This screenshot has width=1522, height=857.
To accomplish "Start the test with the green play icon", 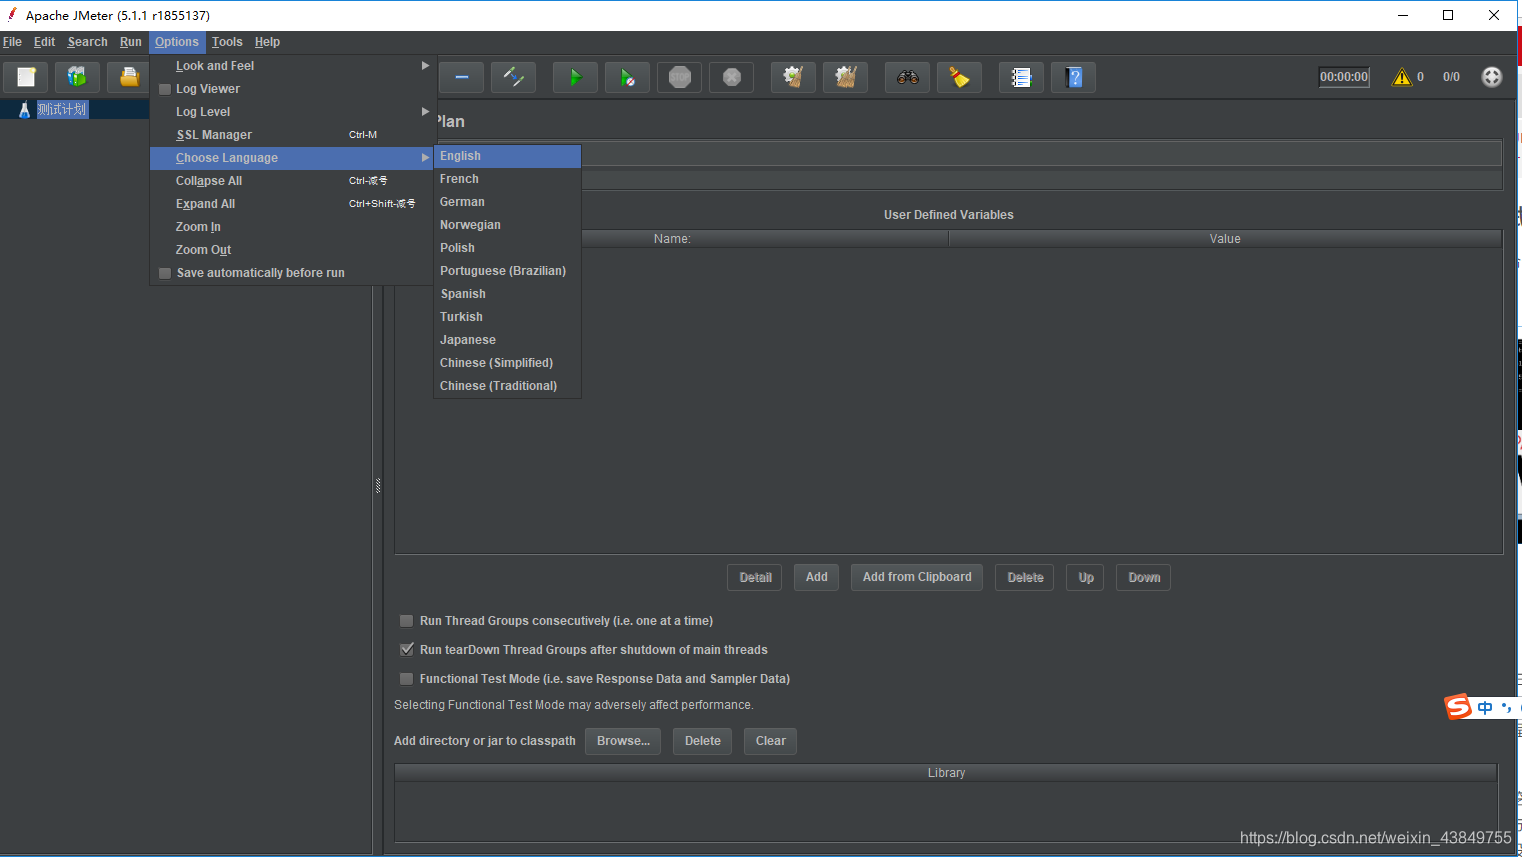I will 576,77.
